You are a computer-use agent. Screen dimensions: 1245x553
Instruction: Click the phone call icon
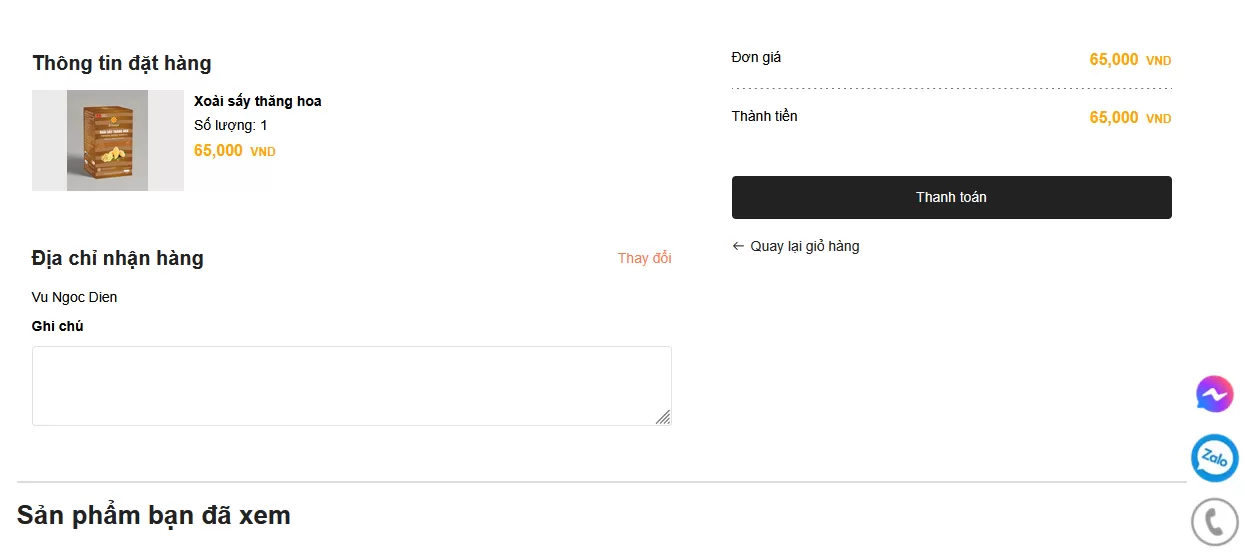(1214, 521)
